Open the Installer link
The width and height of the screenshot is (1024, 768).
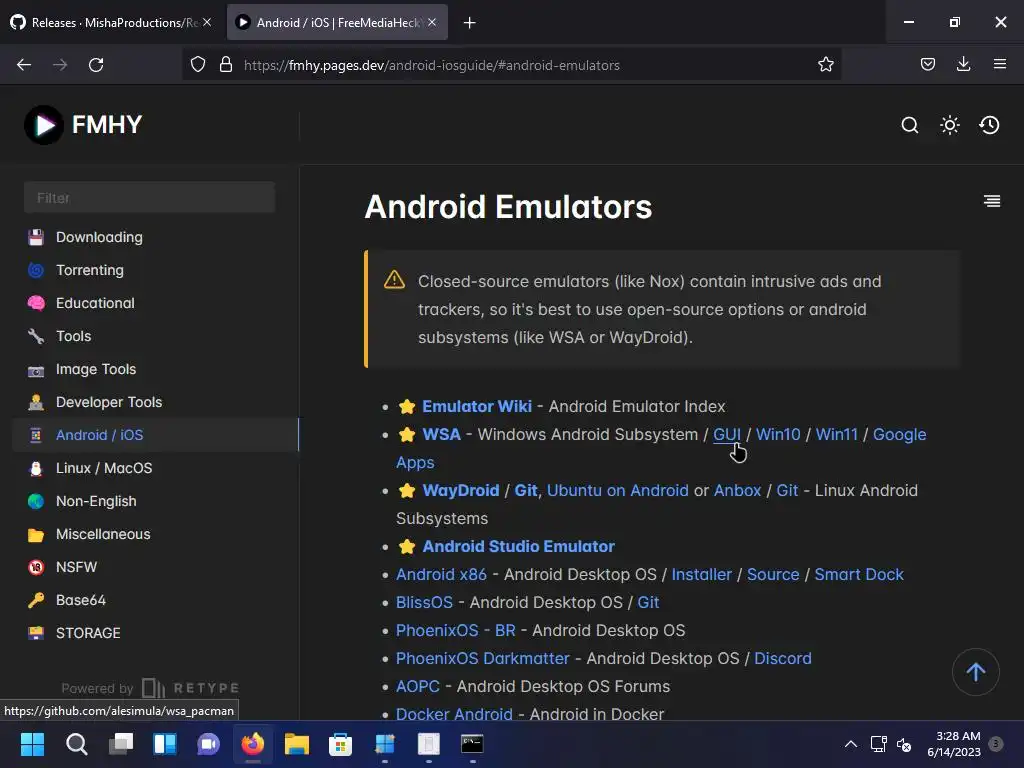pos(701,574)
